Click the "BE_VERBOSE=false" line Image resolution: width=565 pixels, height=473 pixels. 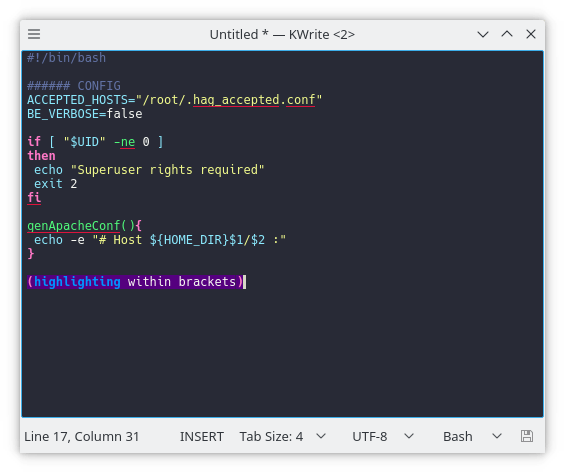coord(85,114)
